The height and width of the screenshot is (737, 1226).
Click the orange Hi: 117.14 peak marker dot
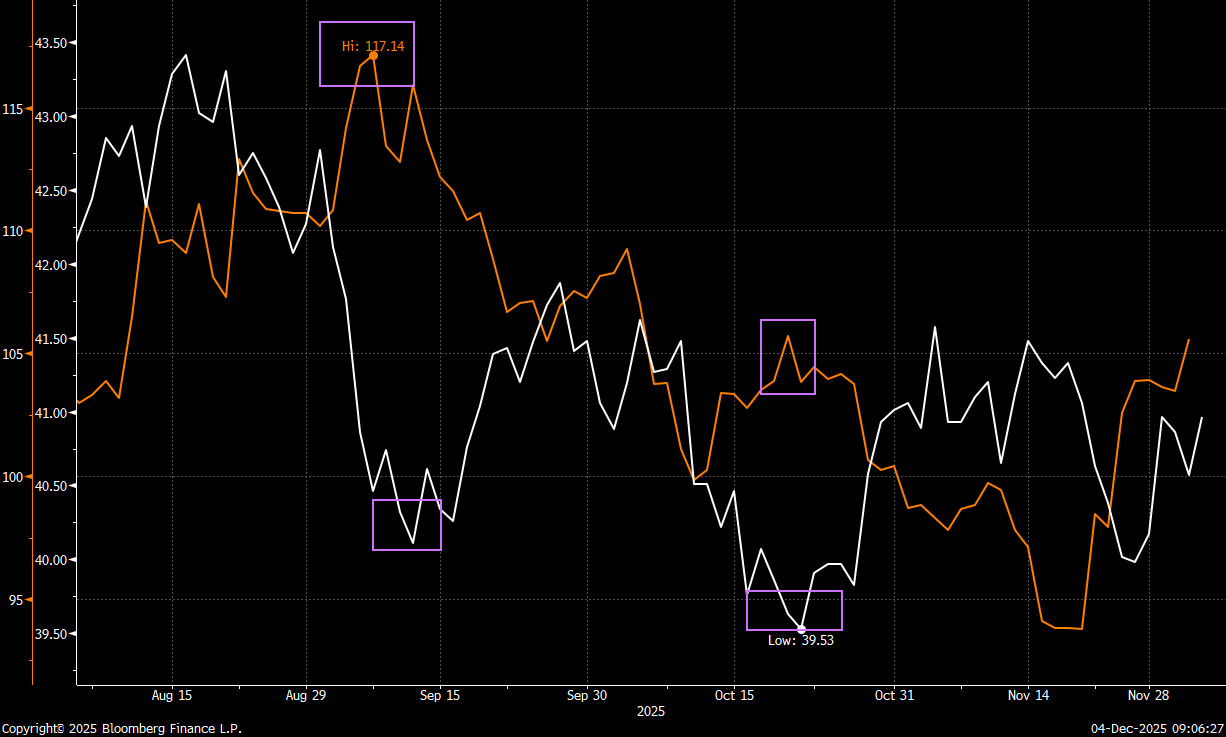point(373,55)
